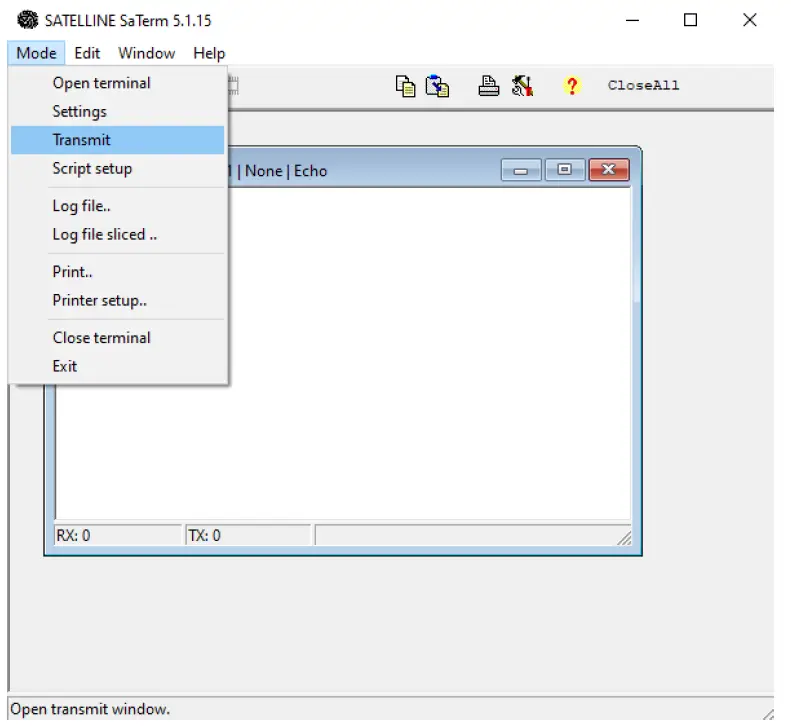Minimize the SATELLINE SaTerm main window
Viewport: 791px width, 727px height.
point(633,20)
